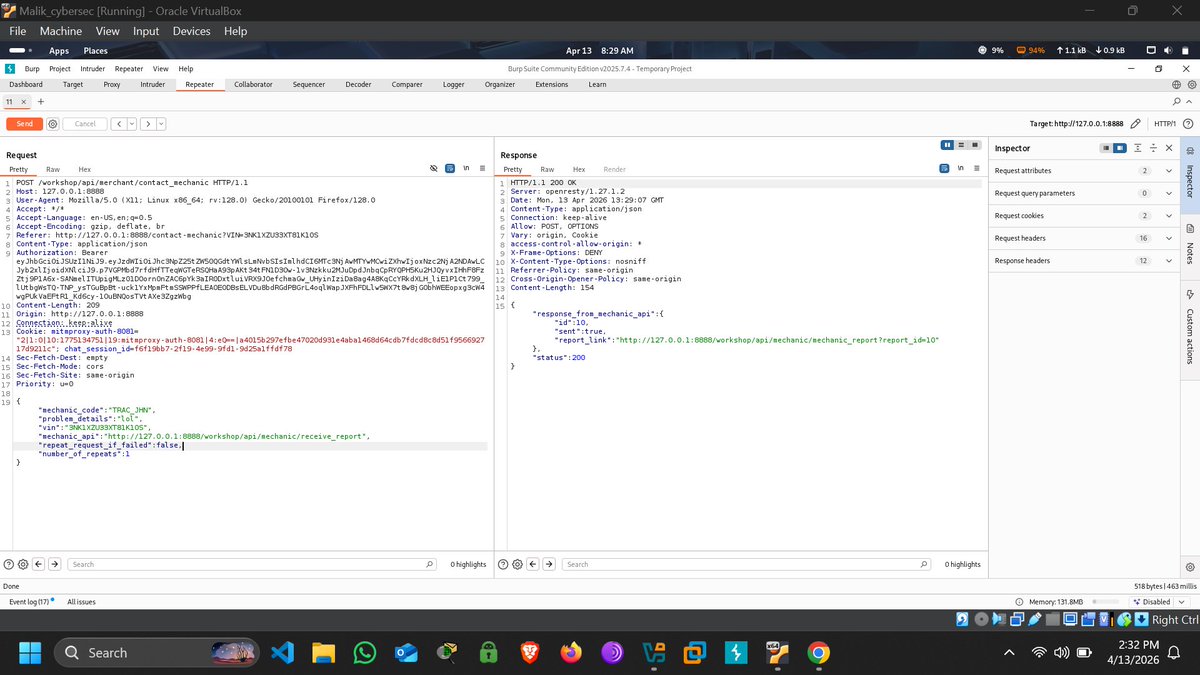This screenshot has height=675, width=1200.
Task: Open the Extensions tab
Action: click(x=552, y=85)
